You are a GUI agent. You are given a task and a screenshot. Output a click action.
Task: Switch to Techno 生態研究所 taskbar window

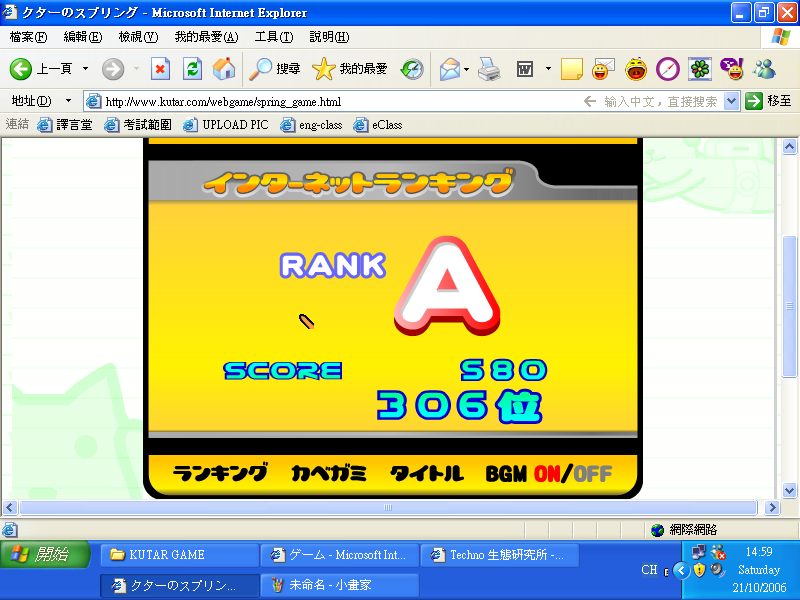click(x=500, y=555)
